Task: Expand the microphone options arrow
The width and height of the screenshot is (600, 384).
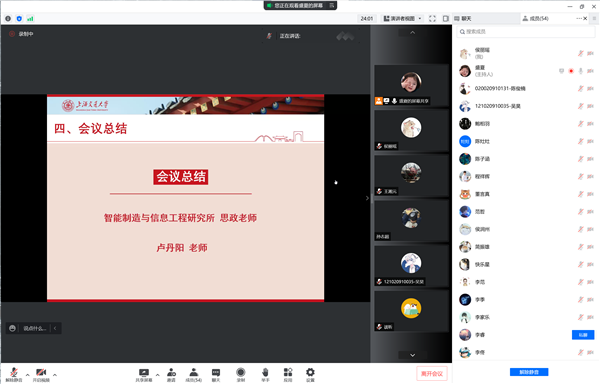Action: pyautogui.click(x=28, y=375)
